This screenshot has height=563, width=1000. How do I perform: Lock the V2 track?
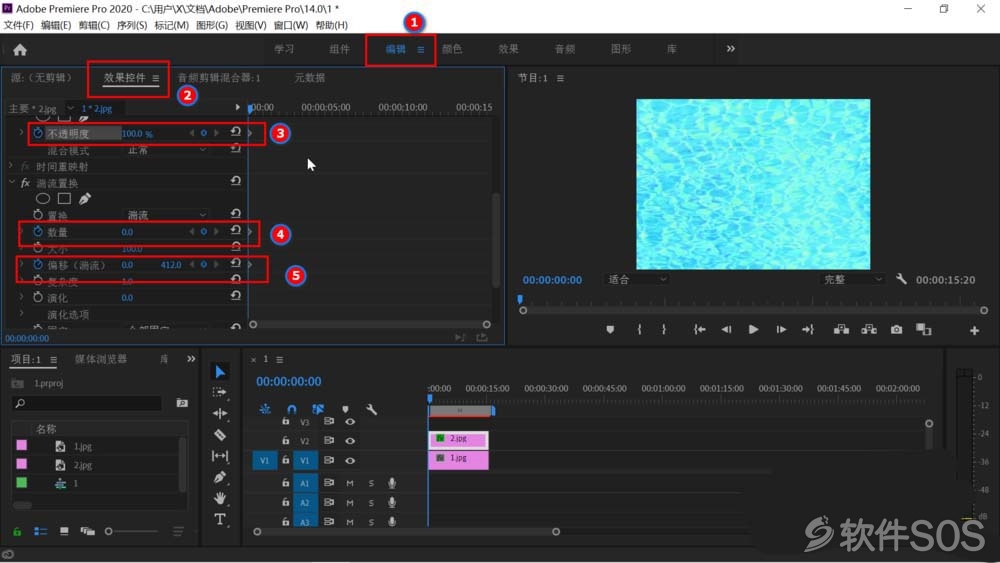click(285, 441)
